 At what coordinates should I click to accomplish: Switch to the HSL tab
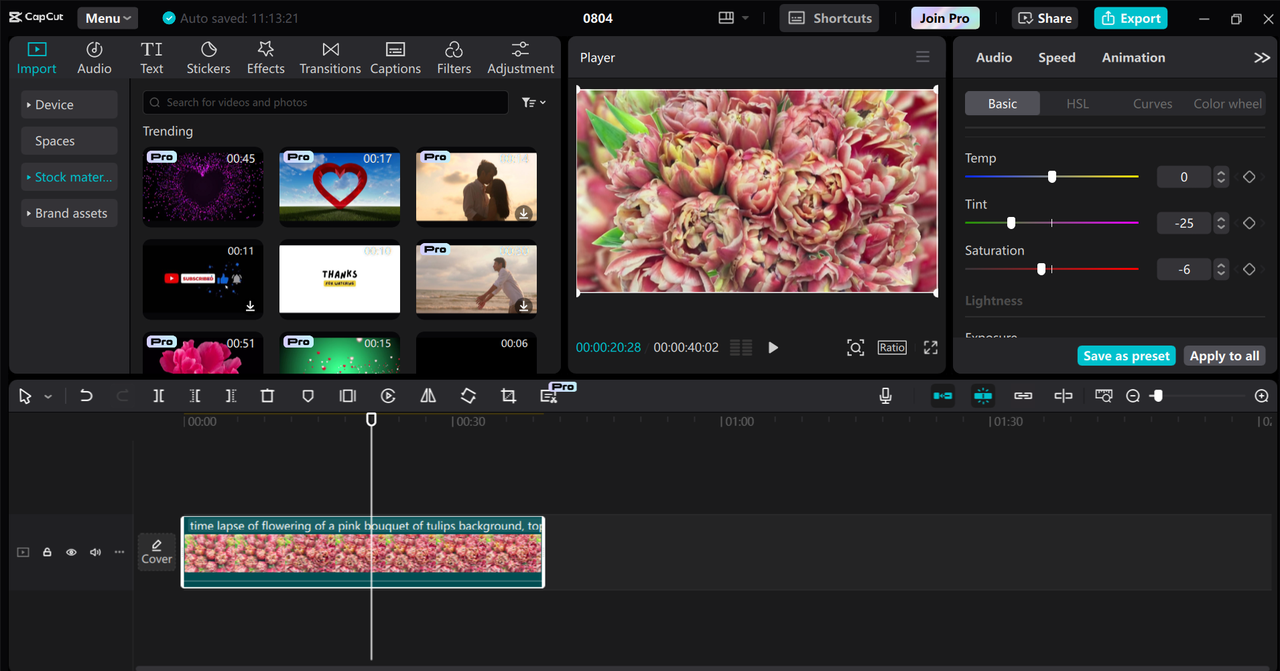[1077, 104]
